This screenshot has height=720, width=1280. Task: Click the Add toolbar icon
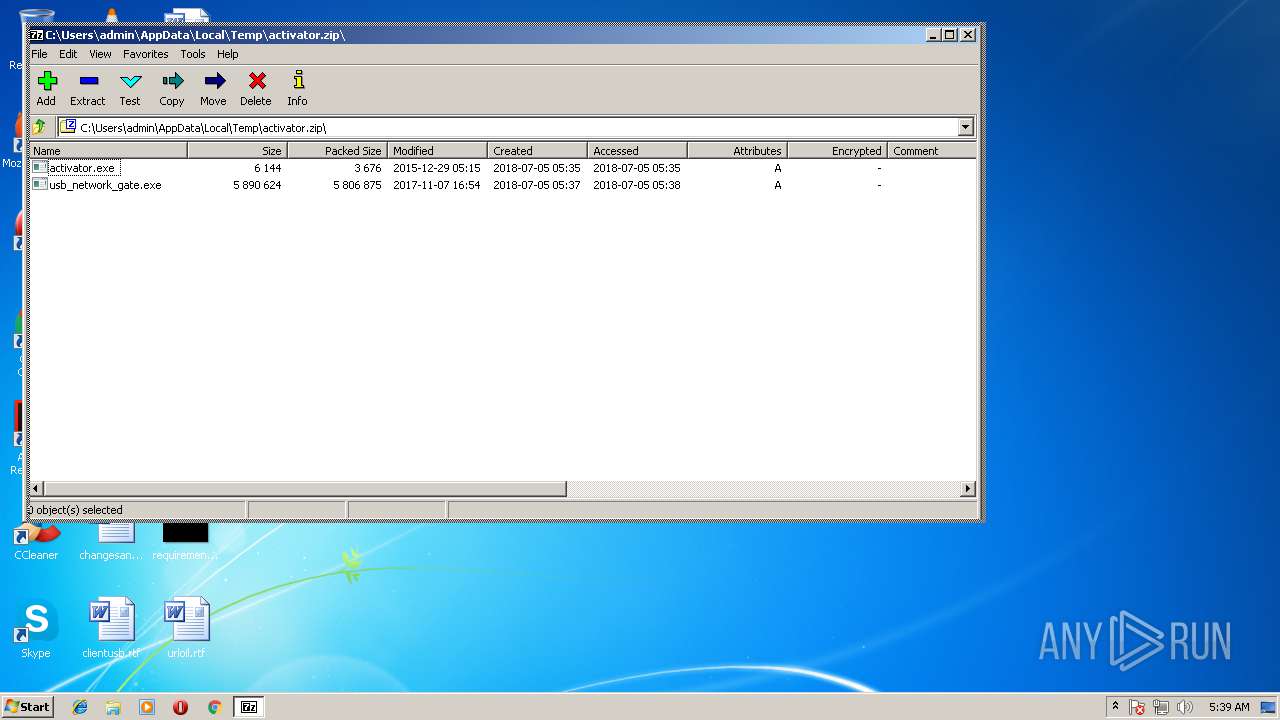point(47,81)
